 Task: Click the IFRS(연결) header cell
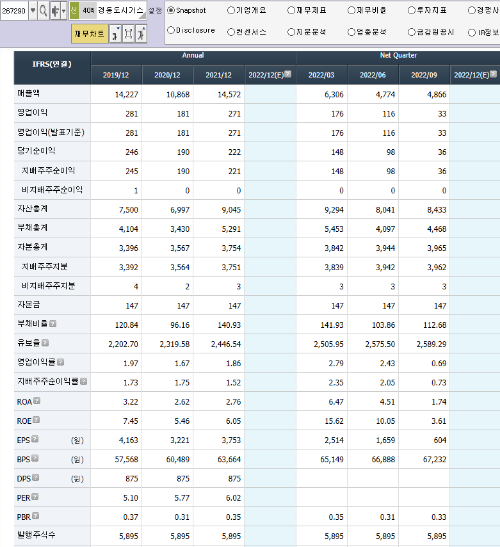pyautogui.click(x=52, y=67)
